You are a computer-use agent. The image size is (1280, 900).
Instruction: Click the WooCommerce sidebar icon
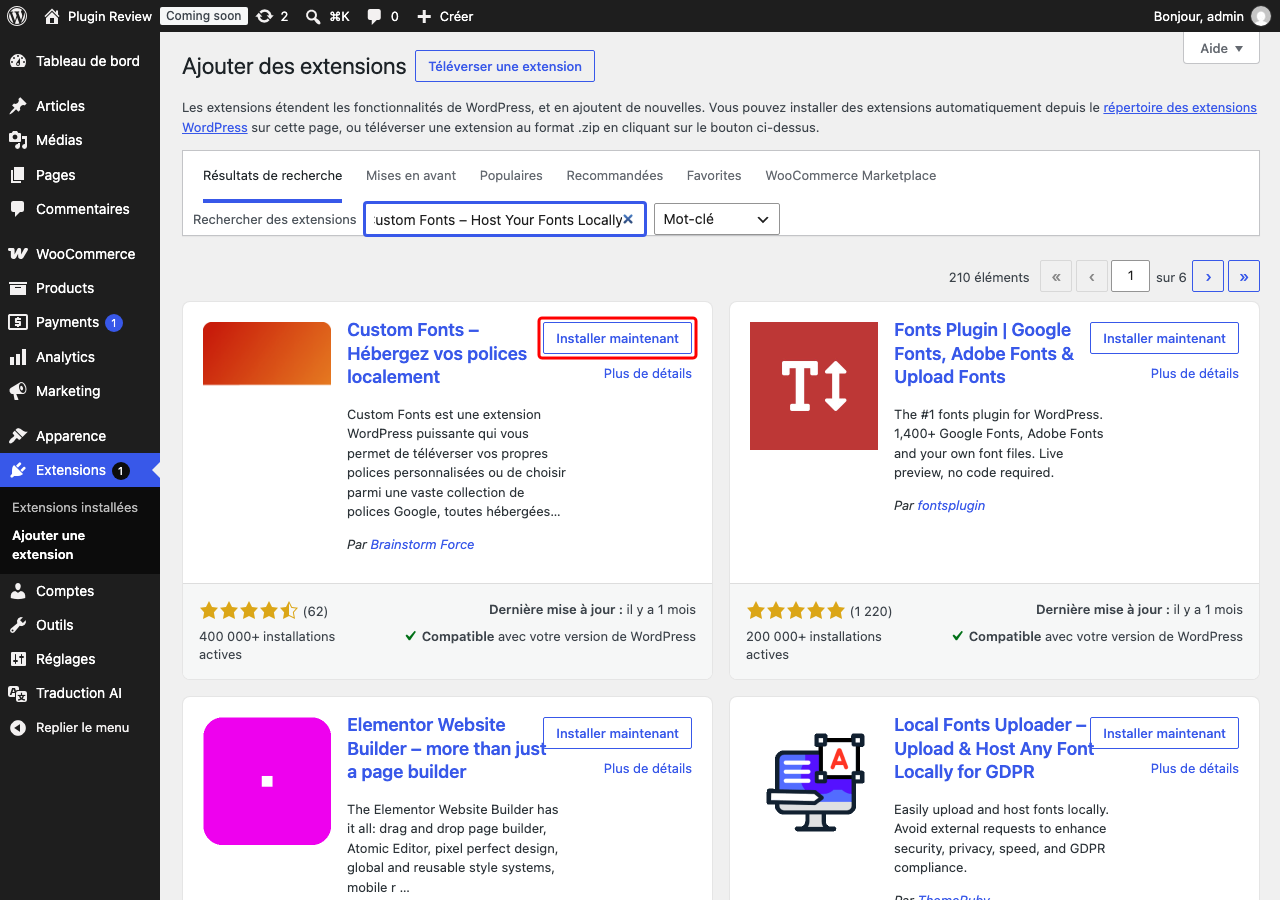[x=18, y=254]
